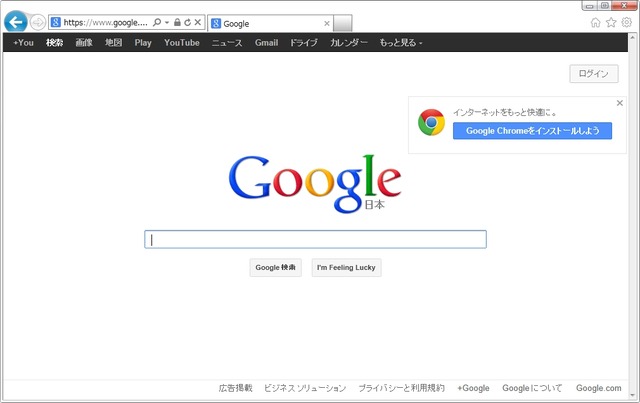The image size is (640, 403).
Task: Open Gmail from the Google bar
Action: 267,42
